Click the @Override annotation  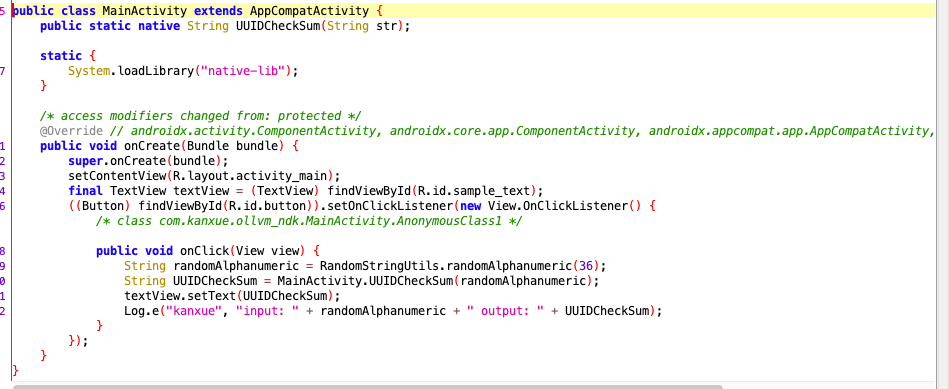click(x=71, y=131)
